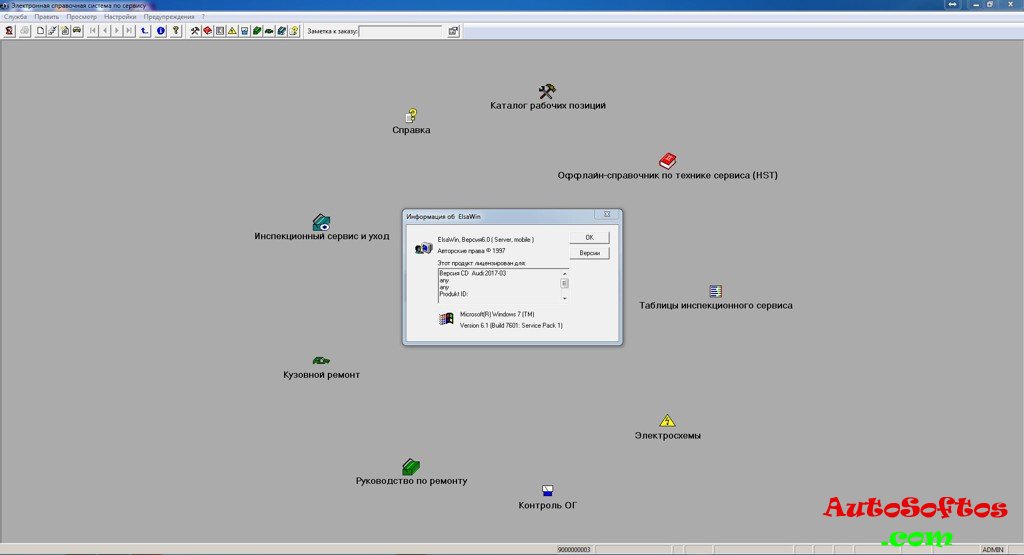Open the Предупреждения menu
This screenshot has height=555, width=1024.
(x=169, y=17)
